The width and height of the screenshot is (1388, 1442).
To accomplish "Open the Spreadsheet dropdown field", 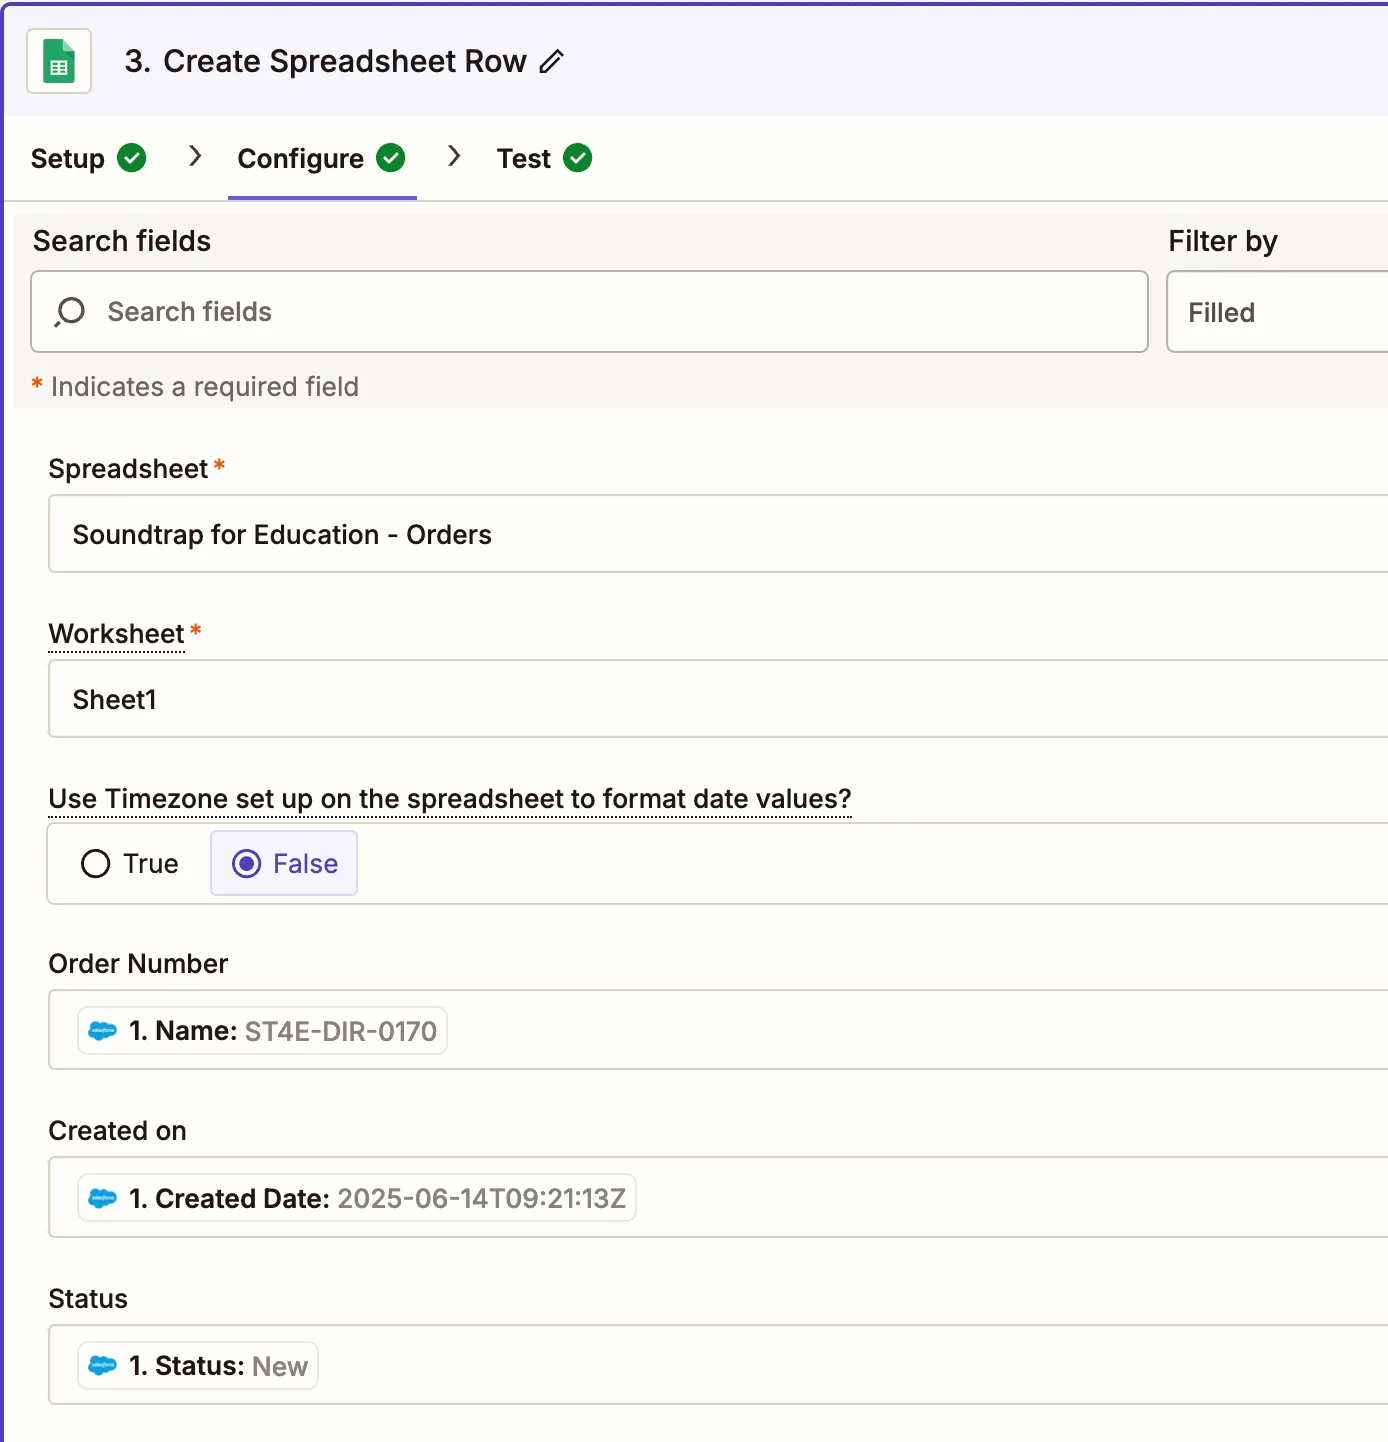I will coord(718,534).
